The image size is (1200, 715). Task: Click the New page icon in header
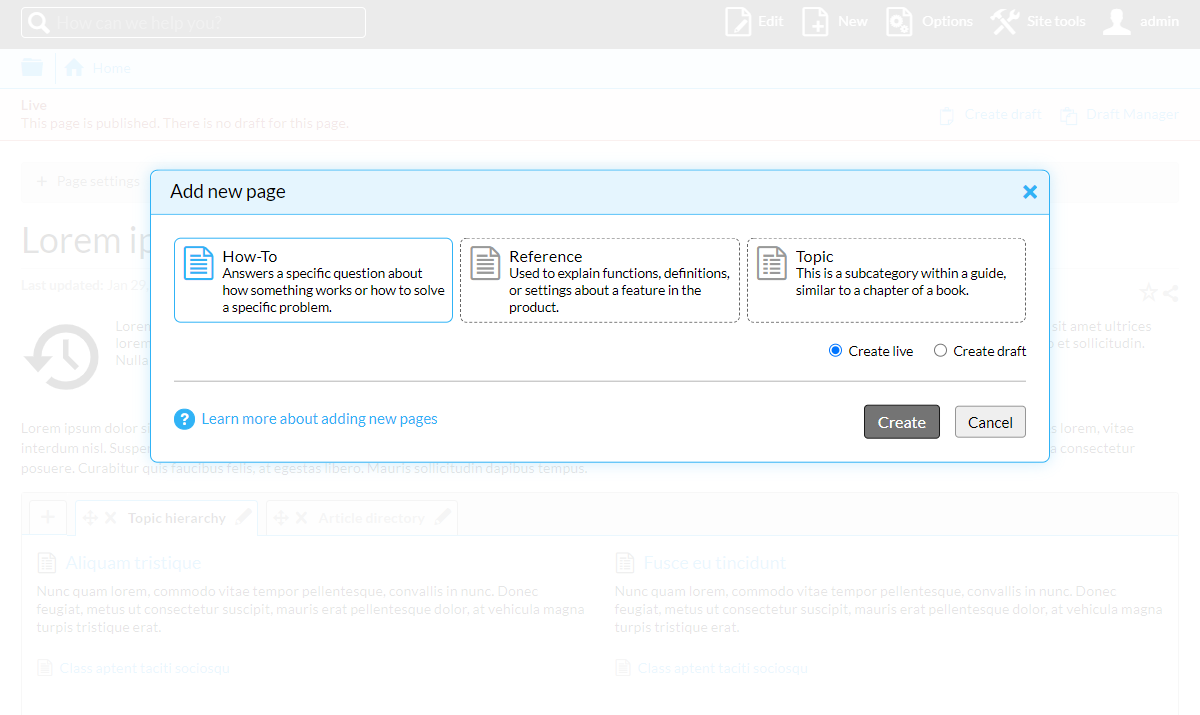(x=816, y=22)
